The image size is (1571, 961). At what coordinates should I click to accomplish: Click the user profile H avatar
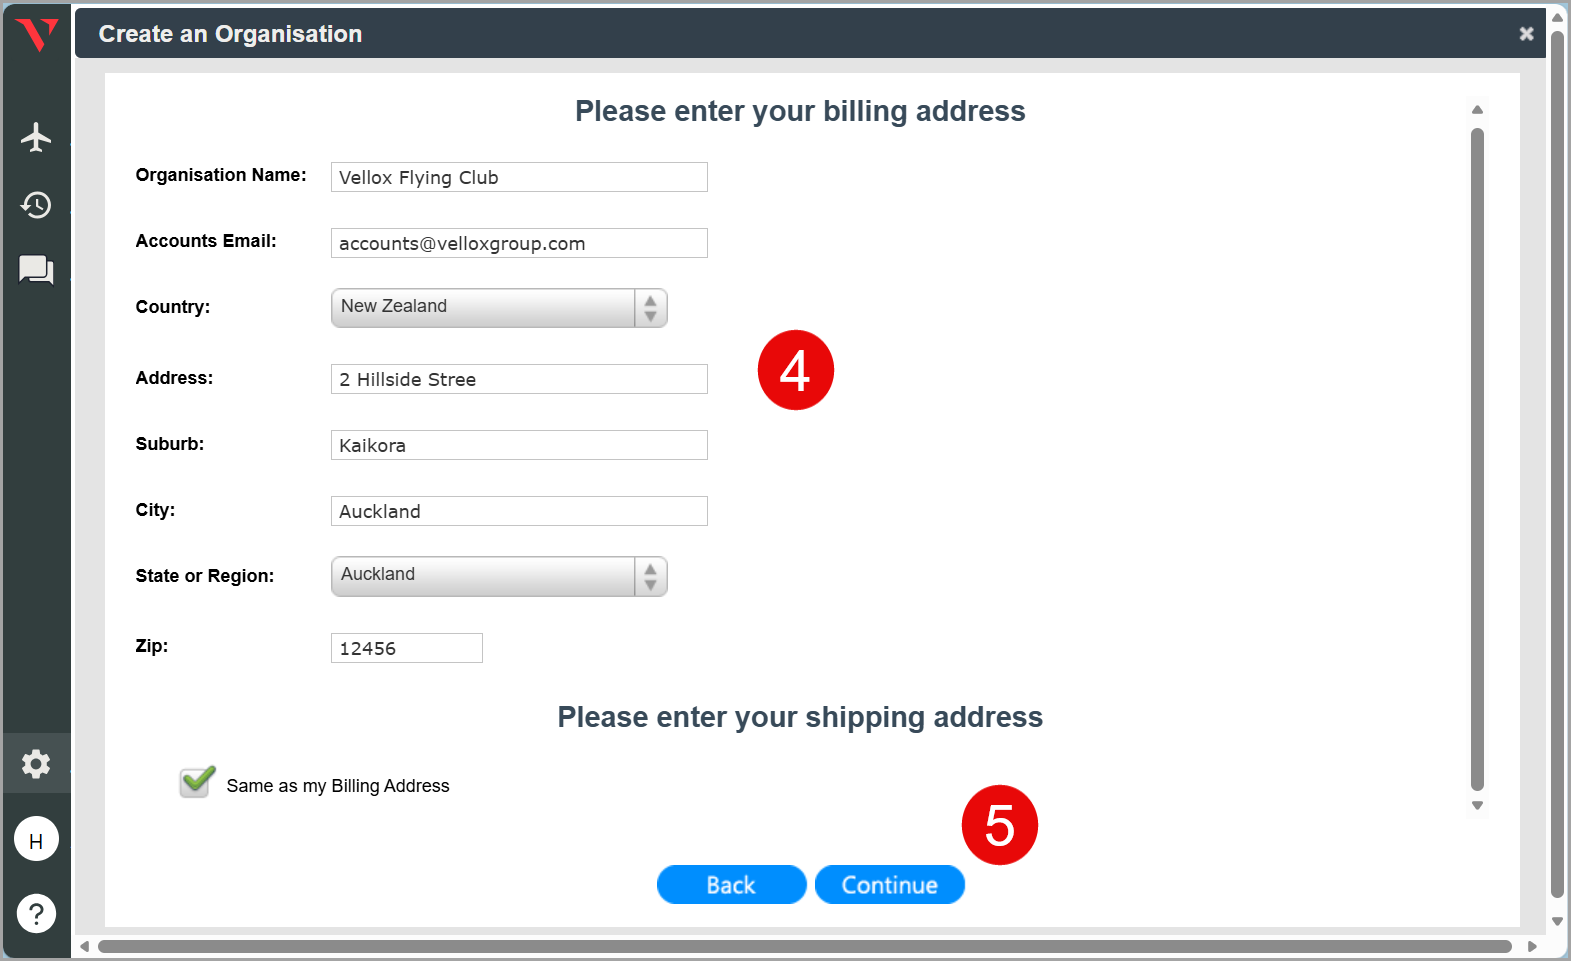[36, 840]
